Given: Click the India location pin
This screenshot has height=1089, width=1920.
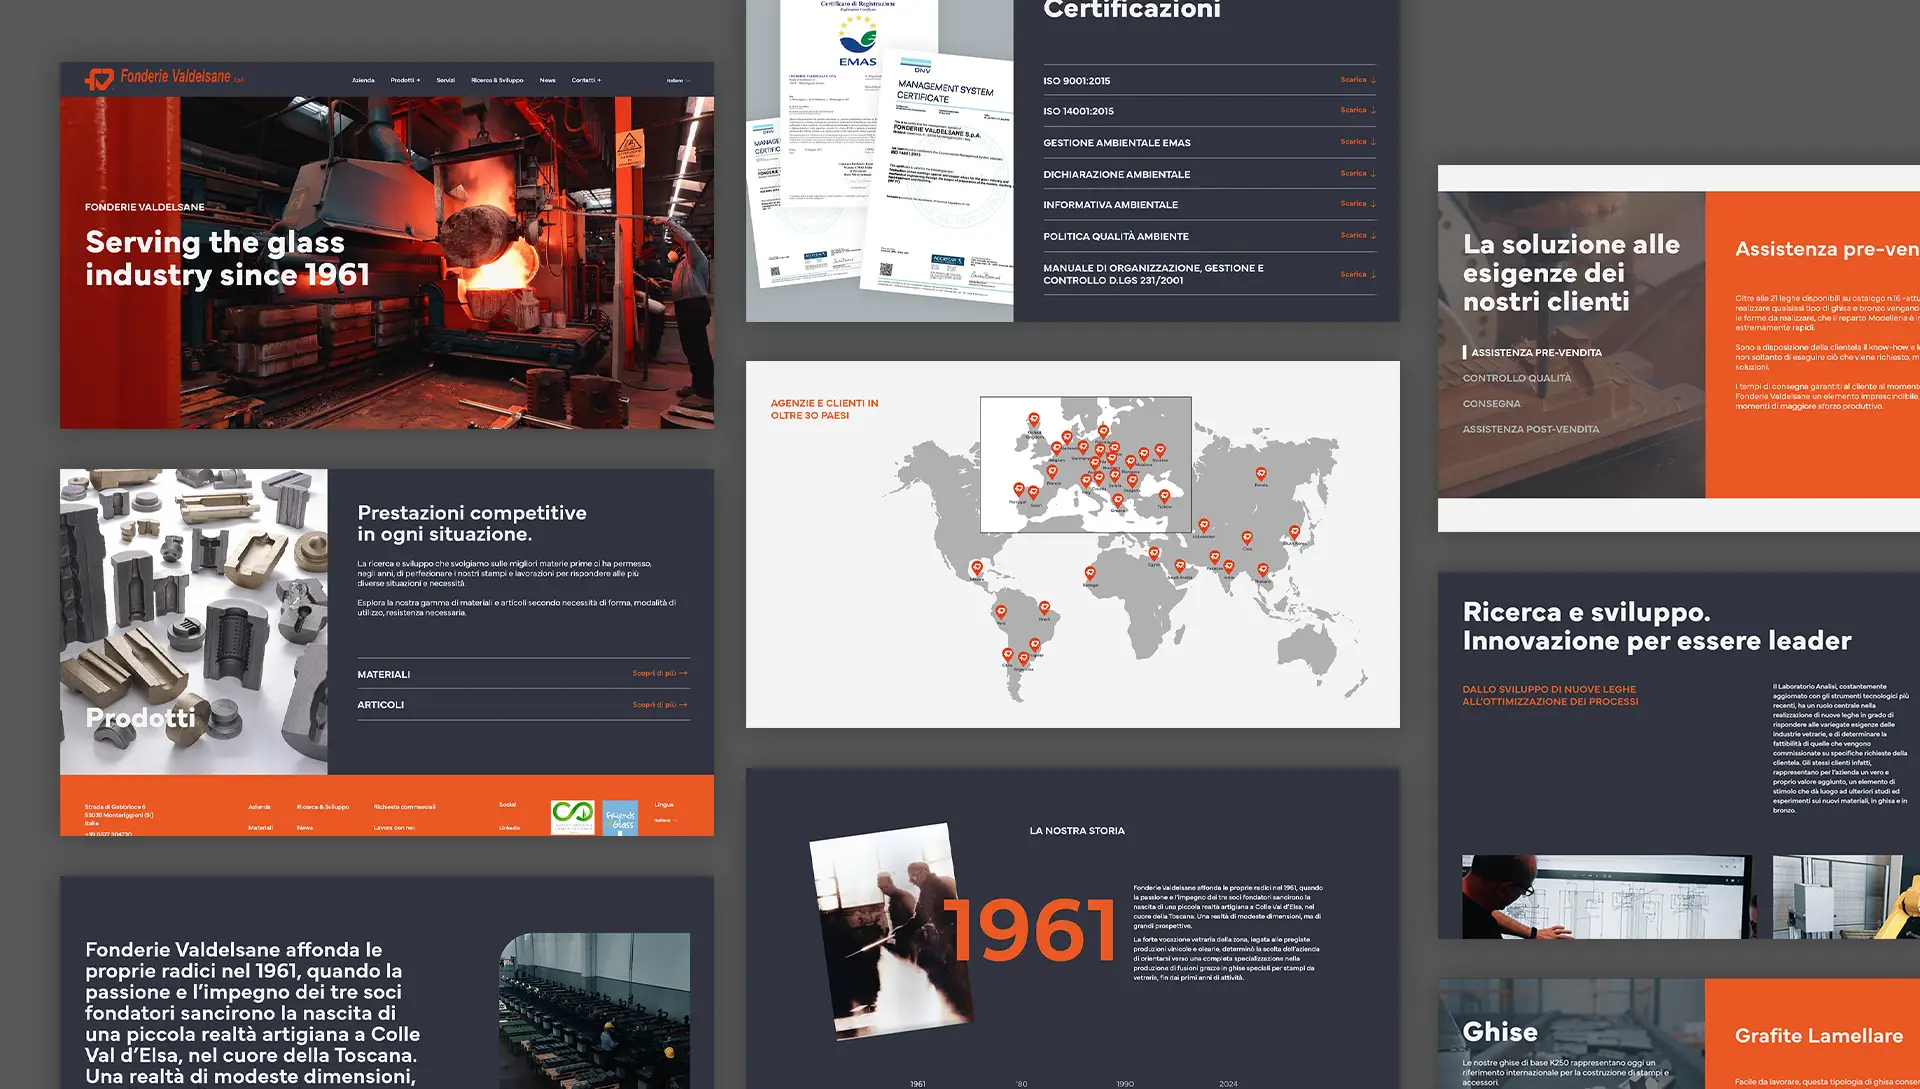Looking at the screenshot, I should pyautogui.click(x=1229, y=567).
